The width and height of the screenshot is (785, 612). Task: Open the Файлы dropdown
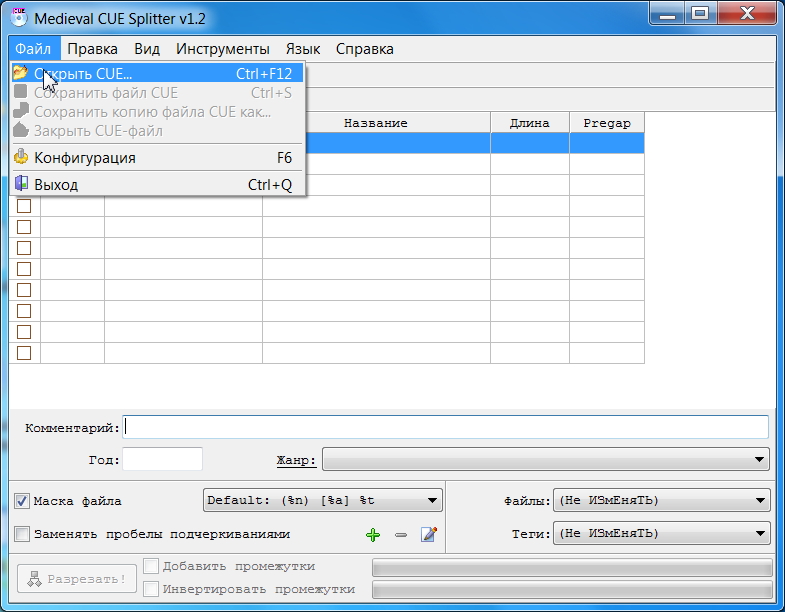click(661, 500)
